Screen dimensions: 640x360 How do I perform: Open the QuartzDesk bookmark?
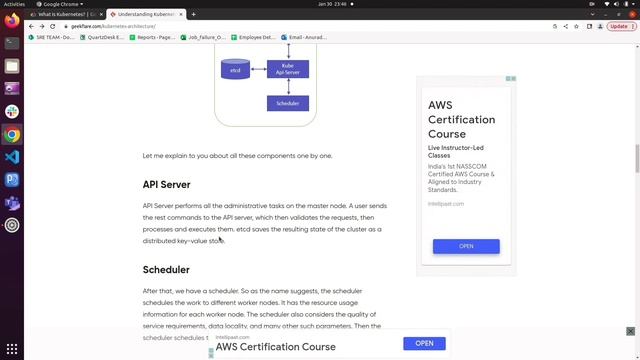102,37
